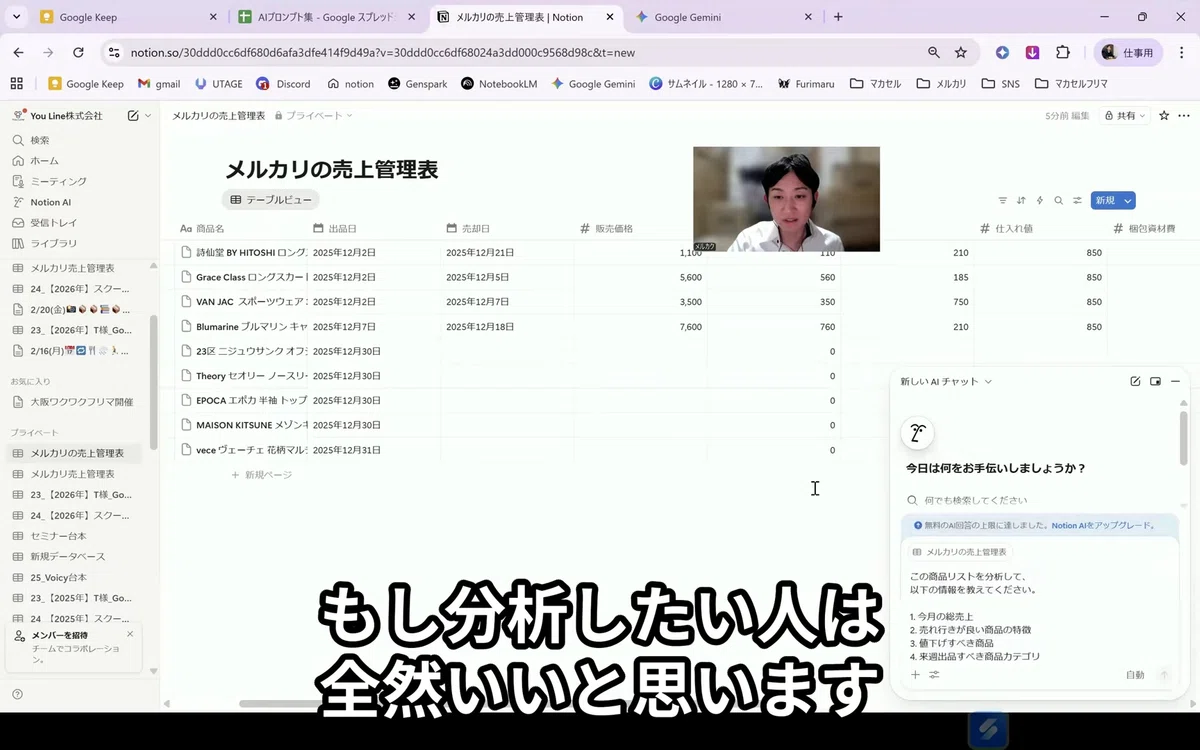Viewport: 1200px width, 750px height.
Task: Open Chrome tab search dropdown arrow
Action: [16, 17]
